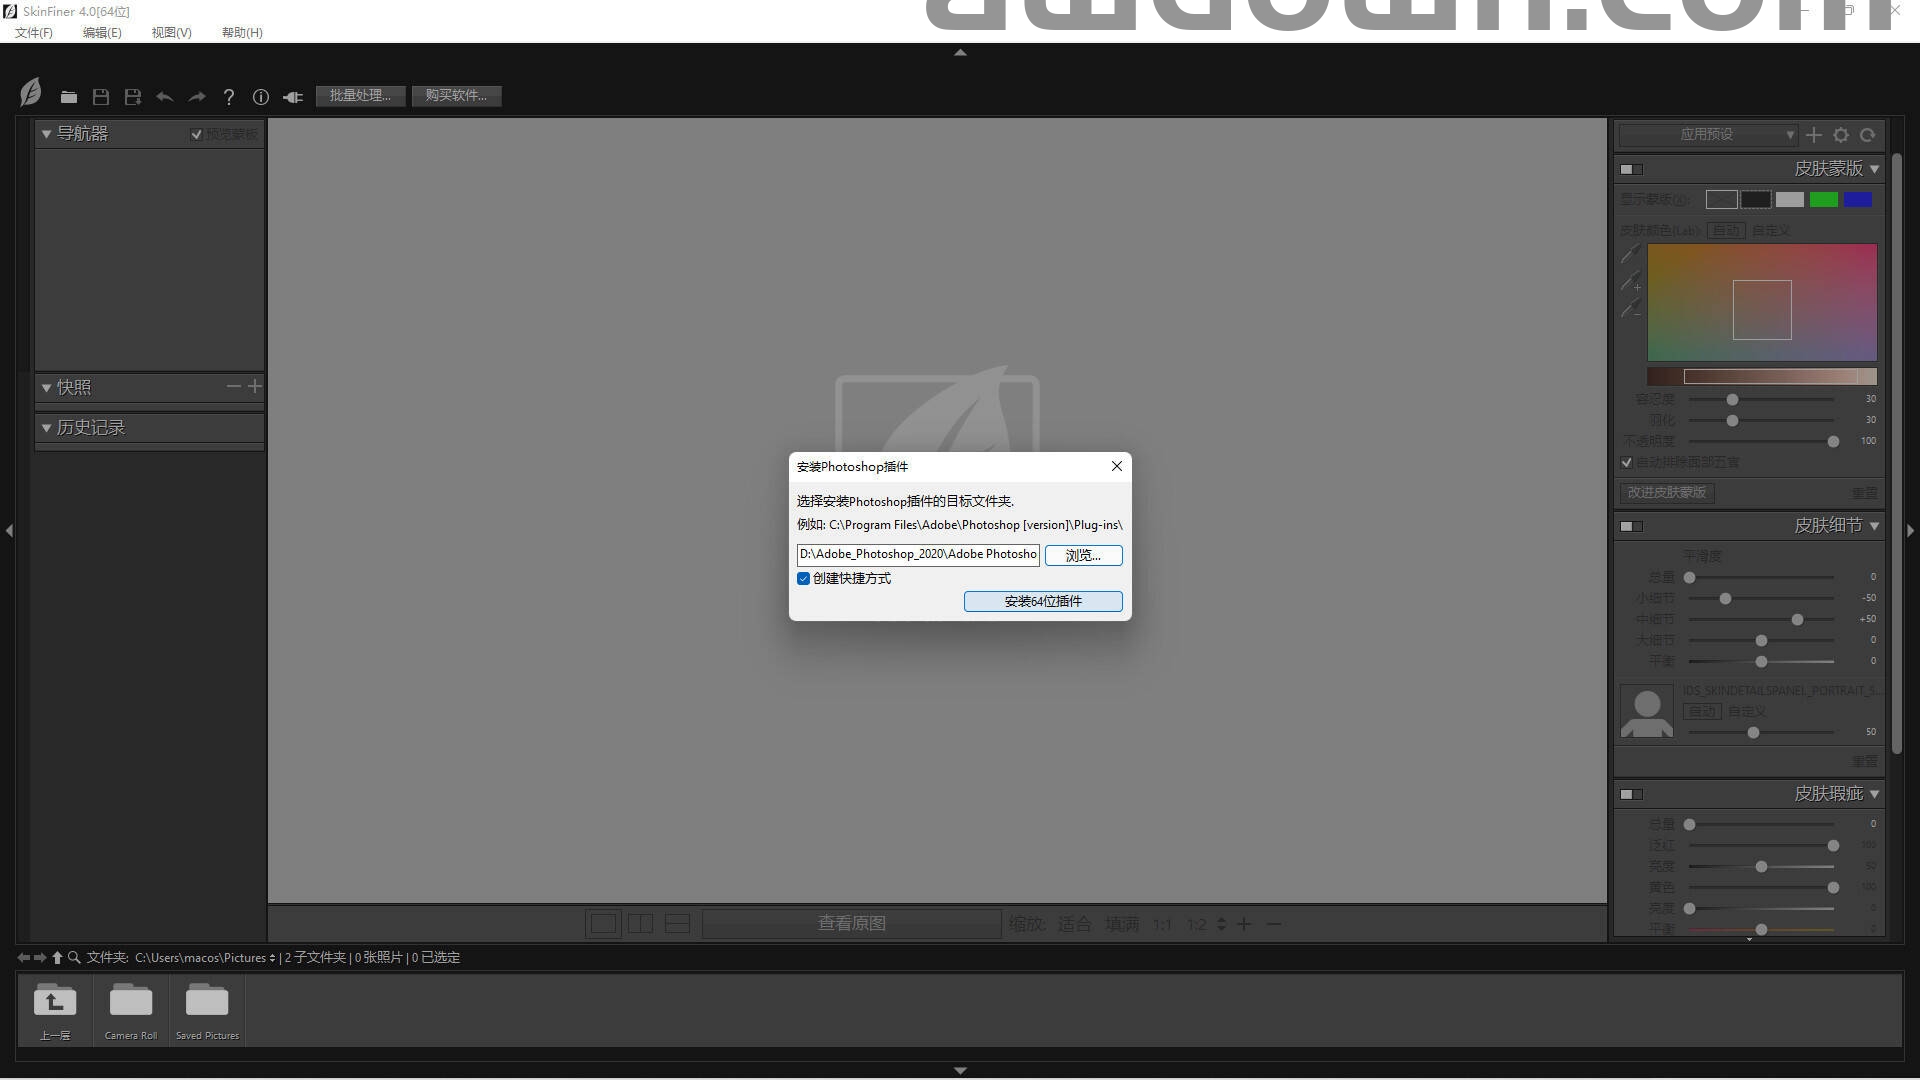Collapse the 皮肤细节 panel arrow
Screen dimensions: 1920x1080
coord(1874,526)
